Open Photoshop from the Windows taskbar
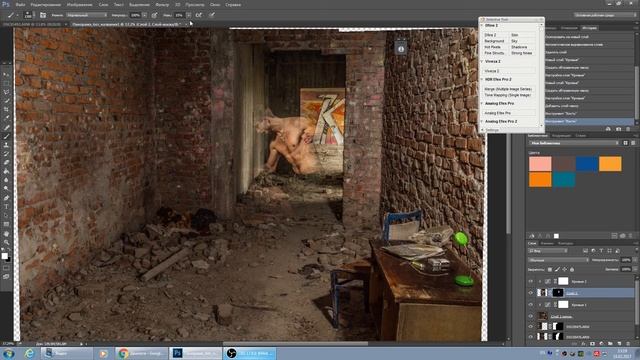Screen dimensions: 640x360 pos(195,353)
